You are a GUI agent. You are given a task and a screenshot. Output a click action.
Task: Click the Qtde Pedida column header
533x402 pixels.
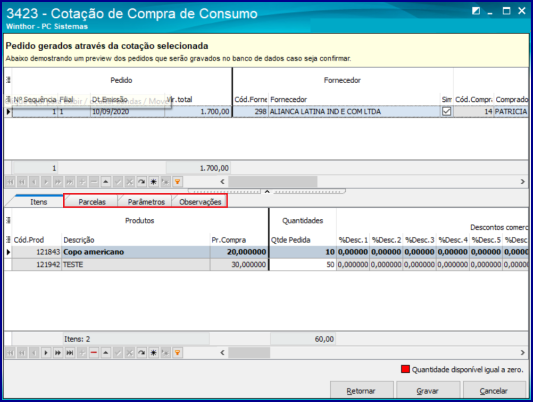coord(303,240)
